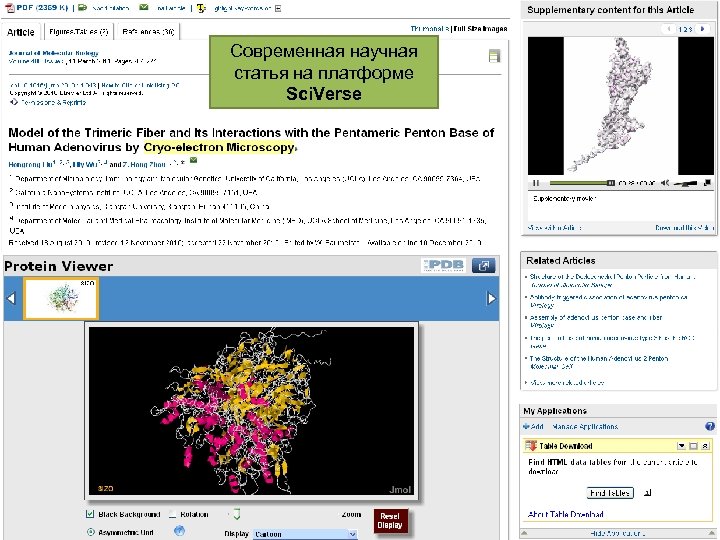Select the 3IZO protein thumbnail
Image resolution: width=720 pixels, height=540 pixels.
[x=61, y=298]
